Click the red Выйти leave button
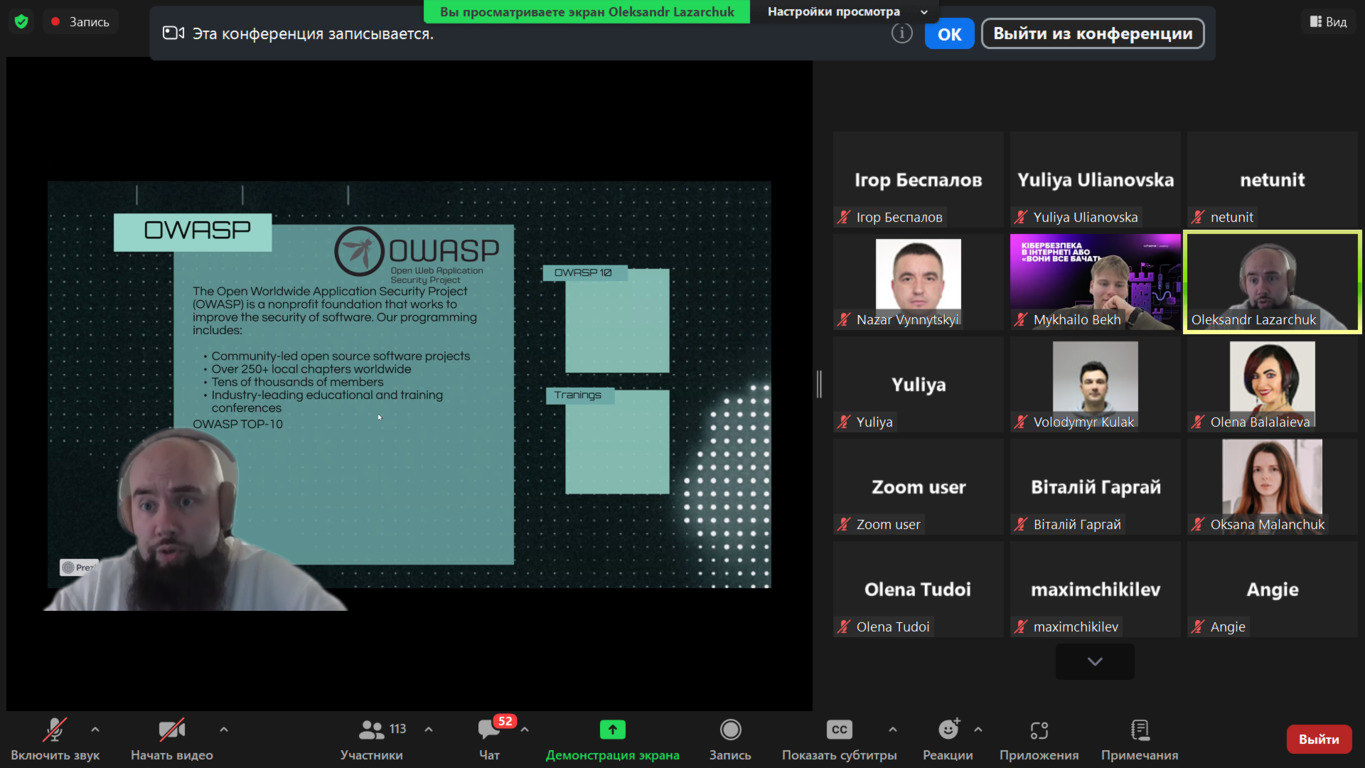 pos(1319,739)
